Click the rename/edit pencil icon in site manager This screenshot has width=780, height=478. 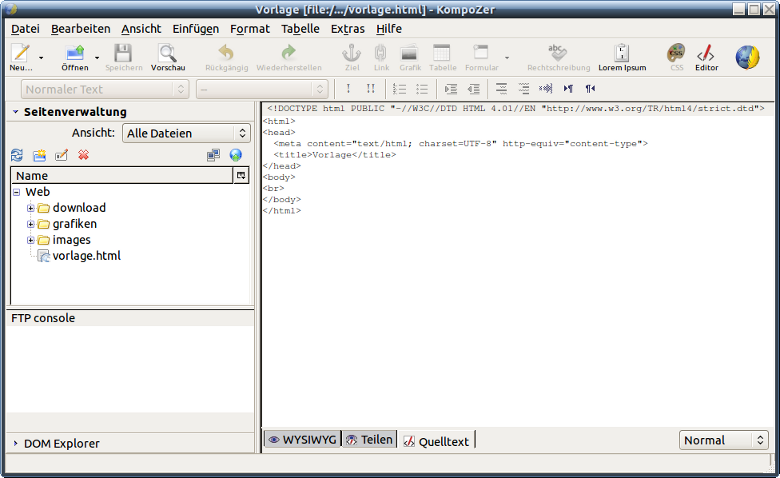[x=62, y=155]
